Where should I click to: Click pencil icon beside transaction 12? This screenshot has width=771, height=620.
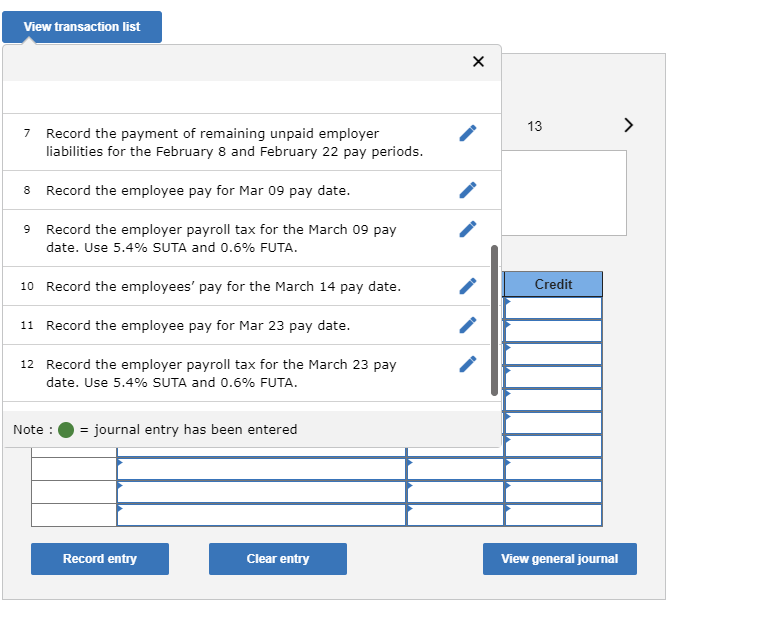[467, 364]
